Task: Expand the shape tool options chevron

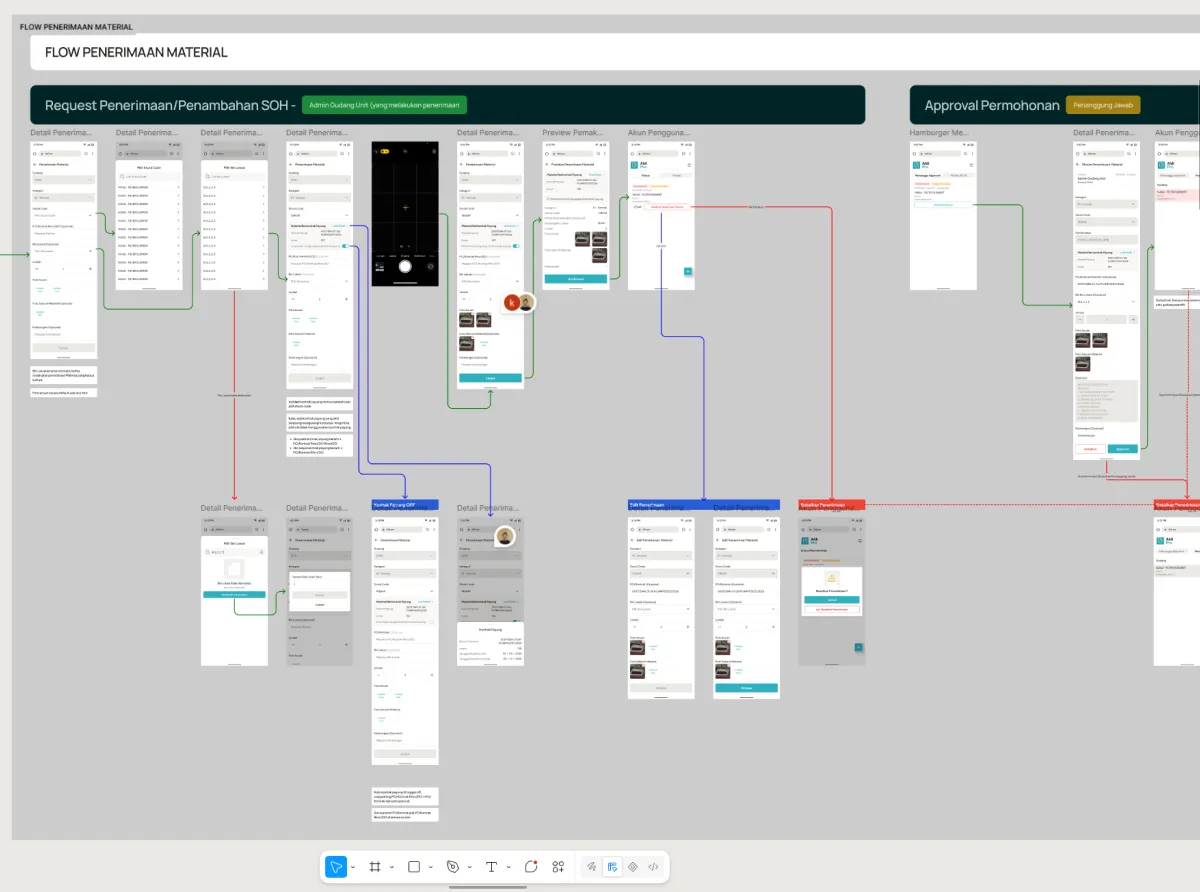Action: (x=429, y=867)
